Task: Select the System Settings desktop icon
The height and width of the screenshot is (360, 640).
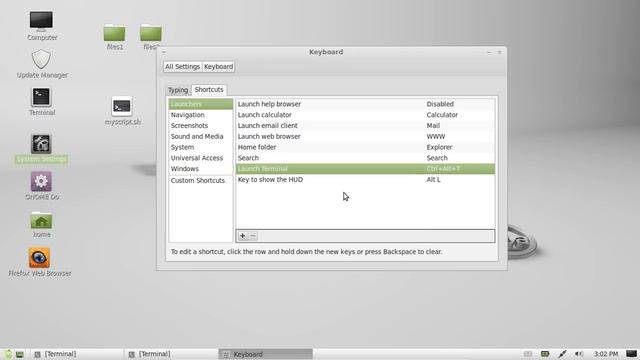Action: [x=41, y=144]
